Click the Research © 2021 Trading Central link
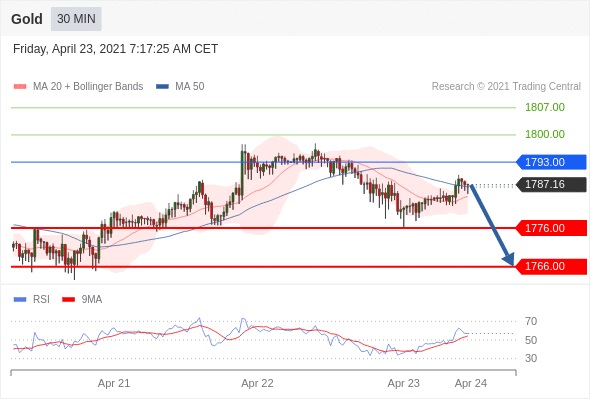Viewport: 590px width, 400px height. coord(506,87)
